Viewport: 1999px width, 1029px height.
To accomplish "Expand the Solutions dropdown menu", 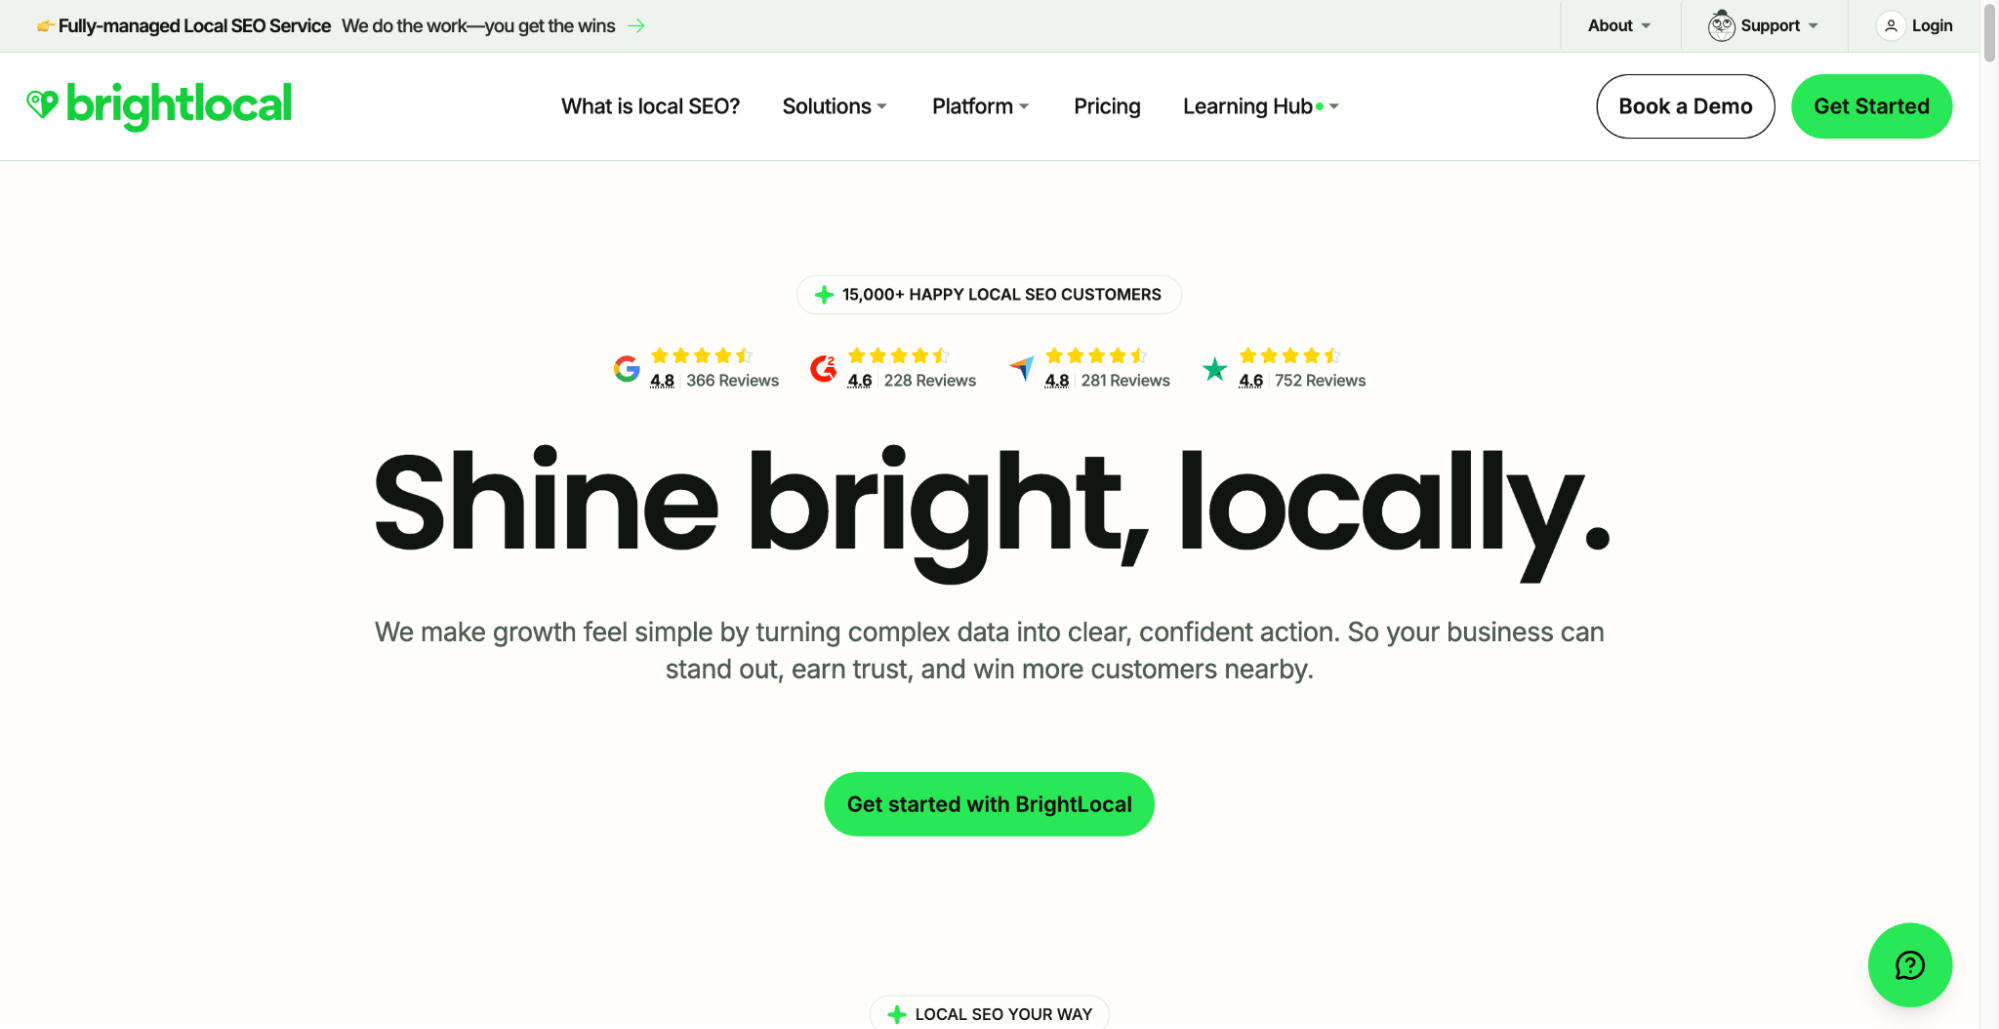I will coord(834,106).
